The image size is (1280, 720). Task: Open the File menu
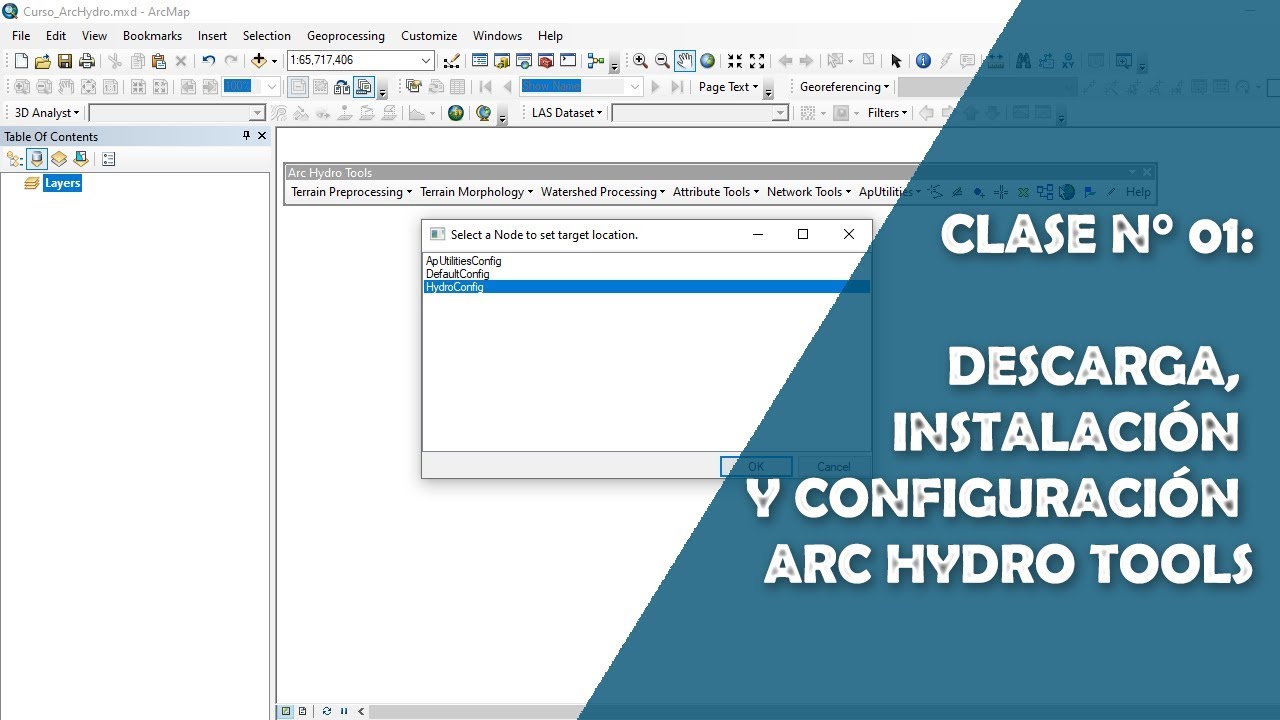click(21, 35)
